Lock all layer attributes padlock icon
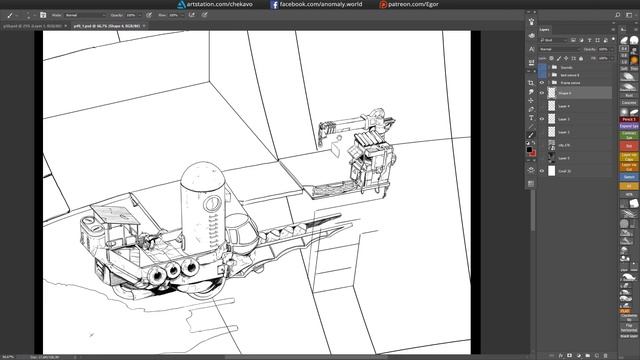 click(581, 58)
